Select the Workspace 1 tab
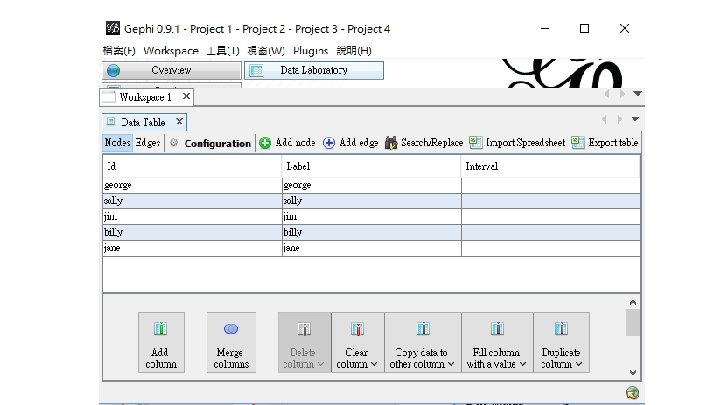 pyautogui.click(x=145, y=97)
